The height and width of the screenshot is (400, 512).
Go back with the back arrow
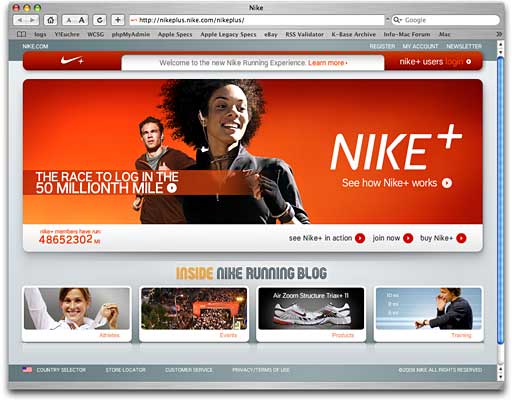pos(20,20)
